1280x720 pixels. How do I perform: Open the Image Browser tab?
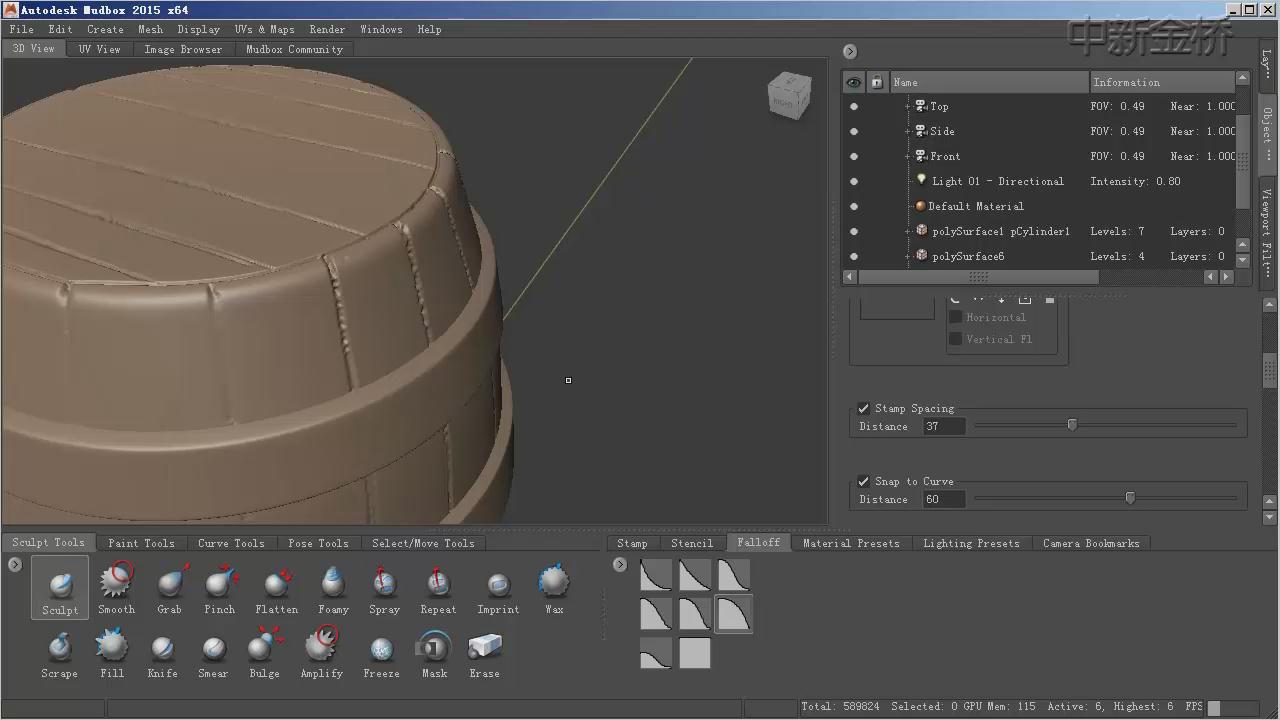(x=183, y=49)
